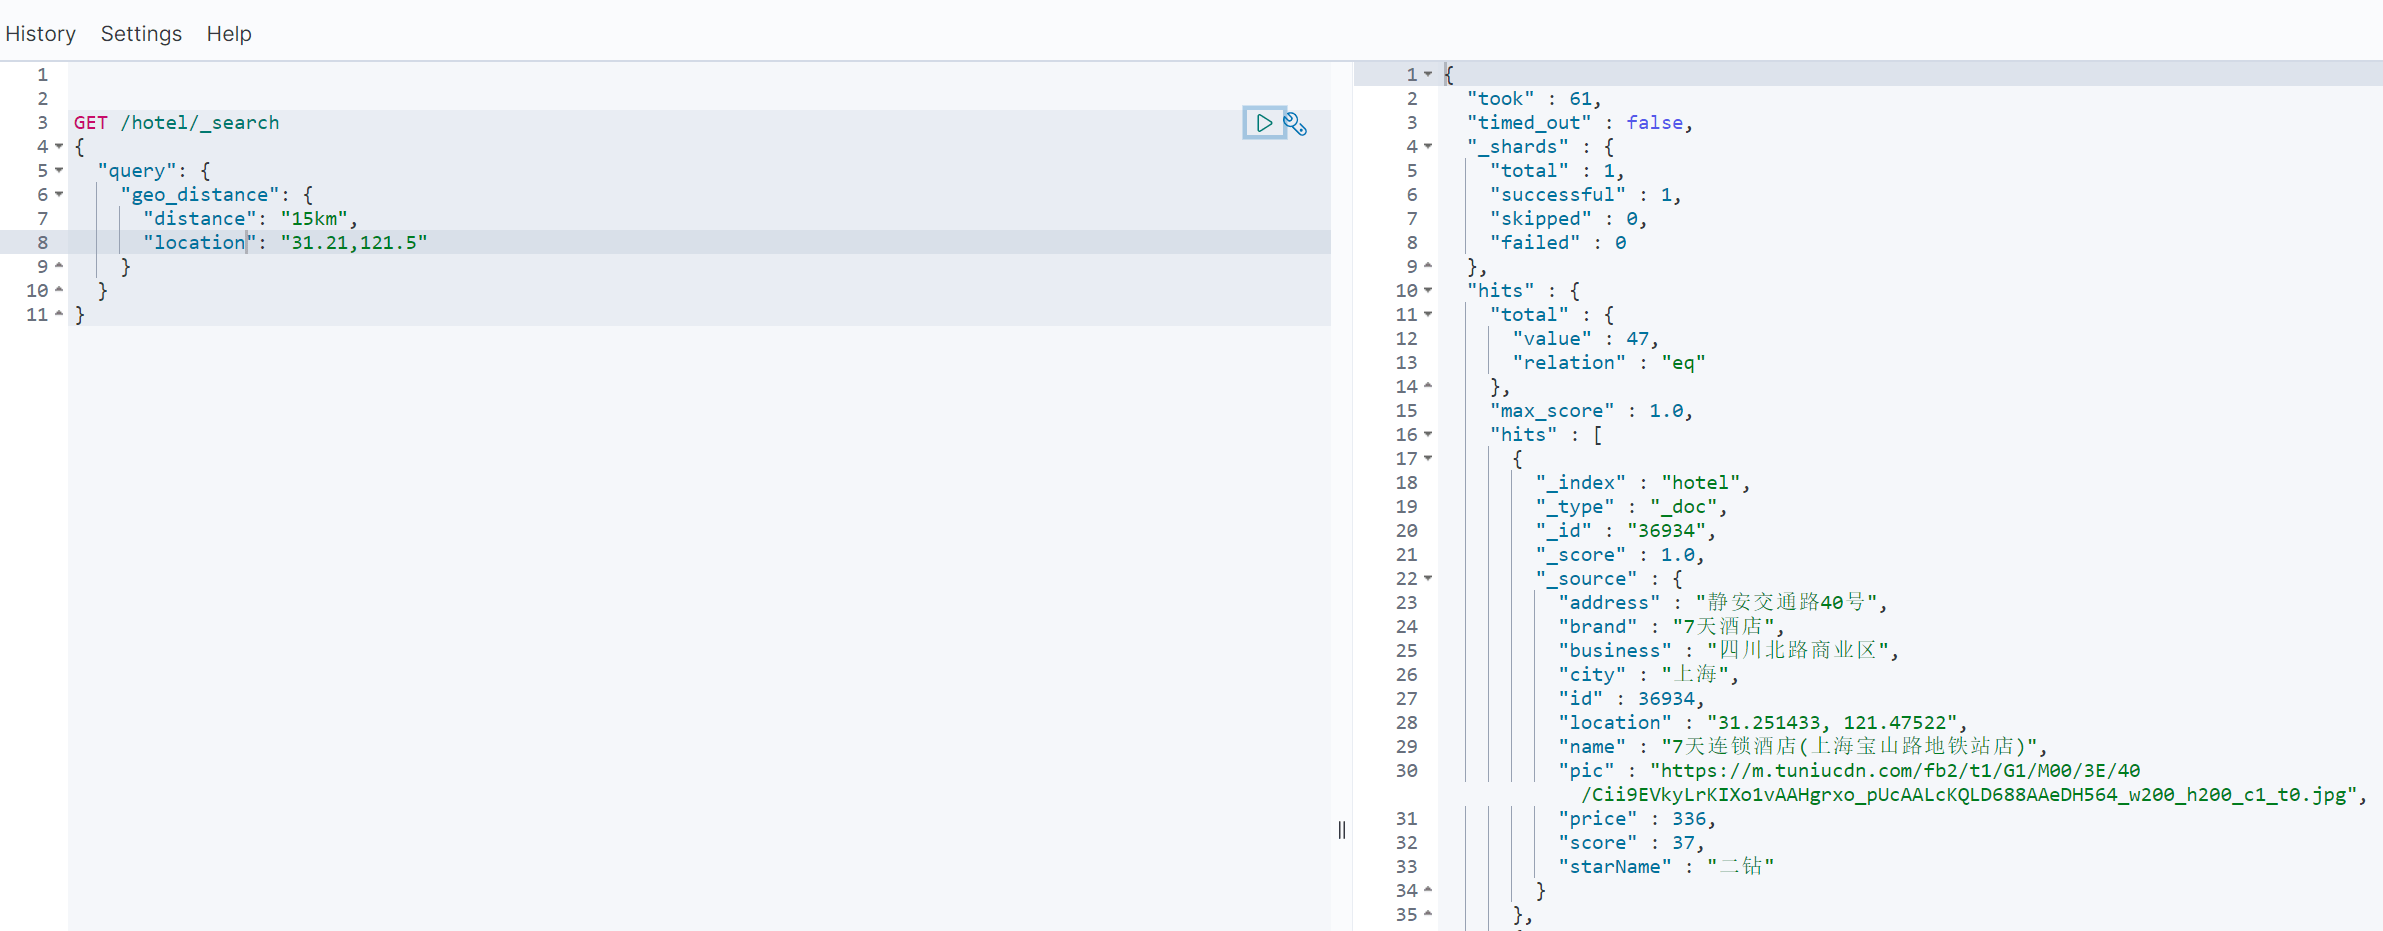Image resolution: width=2383 pixels, height=931 pixels.
Task: Click the "address" : "静安交通路40号" line
Action: pos(1722,602)
